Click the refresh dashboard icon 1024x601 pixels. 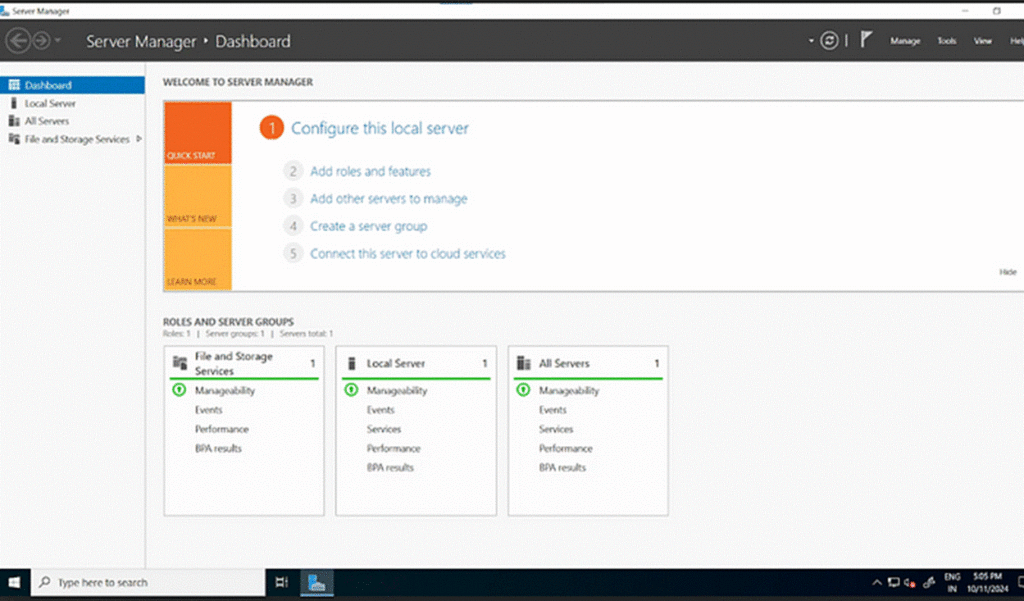[x=828, y=41]
